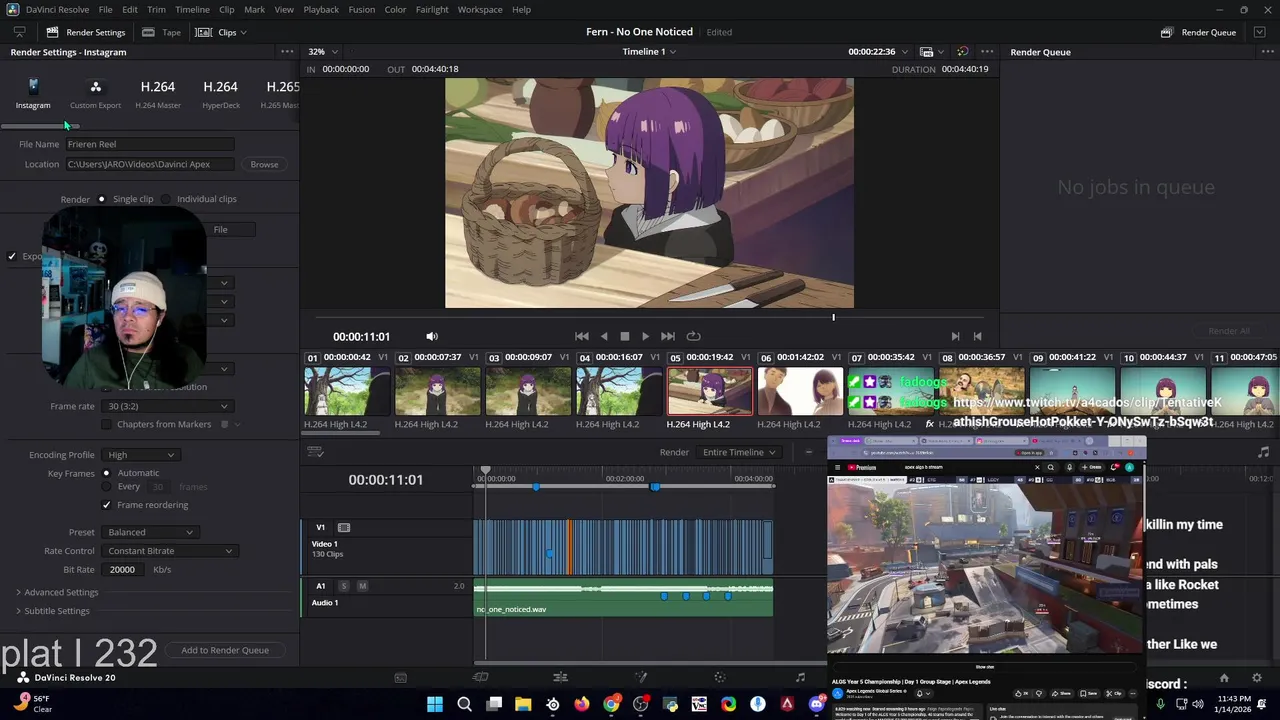Viewport: 1280px width, 720px height.
Task: Expand Subtitle Settings section
Action: (x=52, y=611)
